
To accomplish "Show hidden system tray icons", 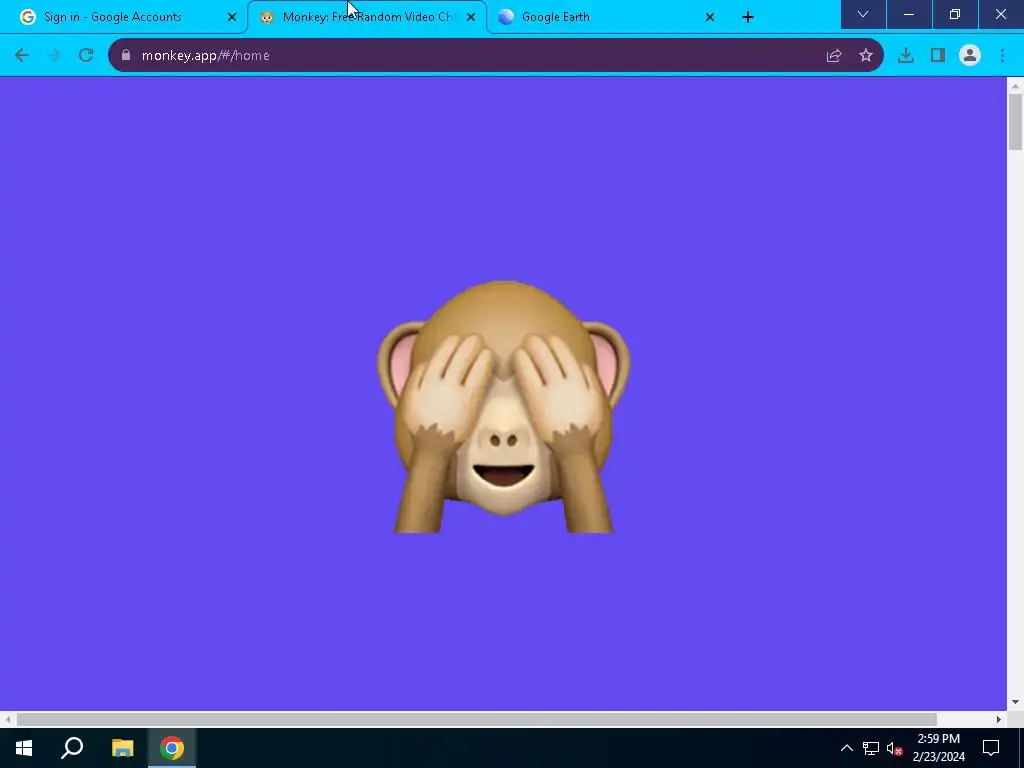I will point(846,748).
